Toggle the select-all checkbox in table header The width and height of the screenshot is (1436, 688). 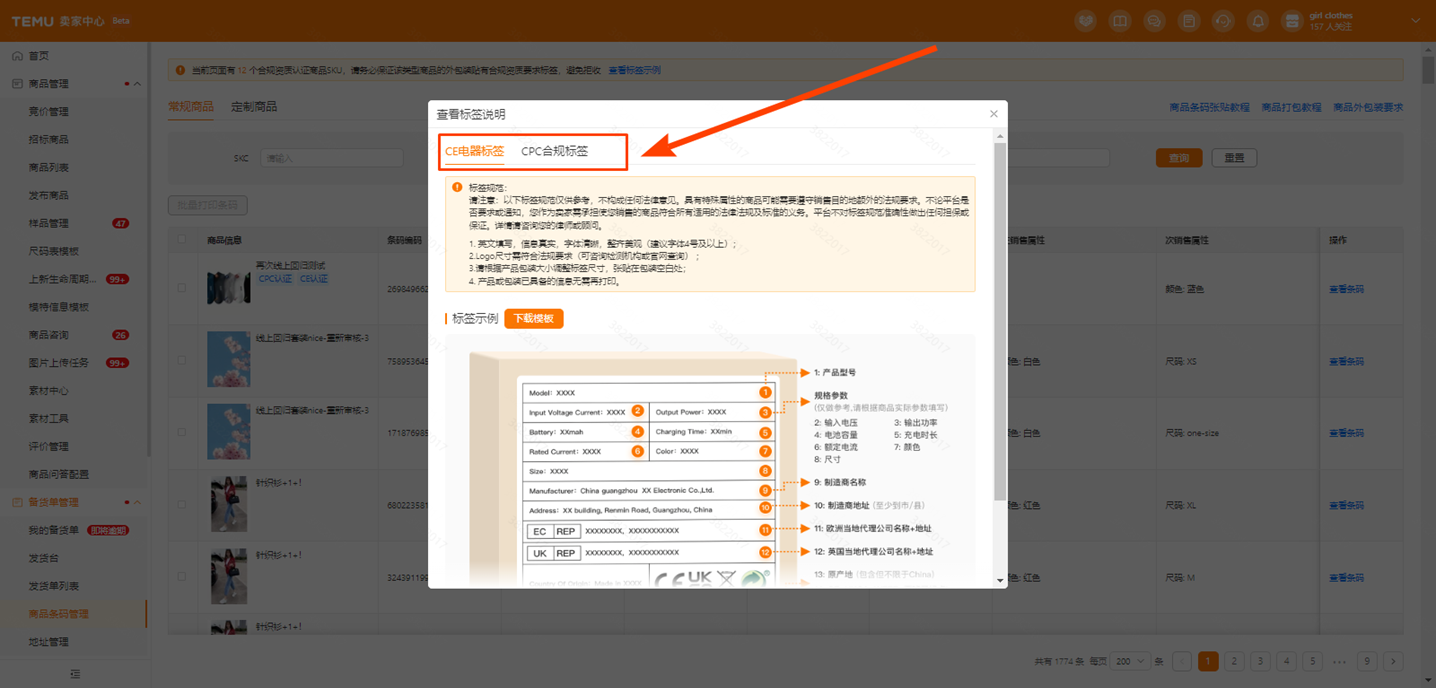pyautogui.click(x=182, y=240)
